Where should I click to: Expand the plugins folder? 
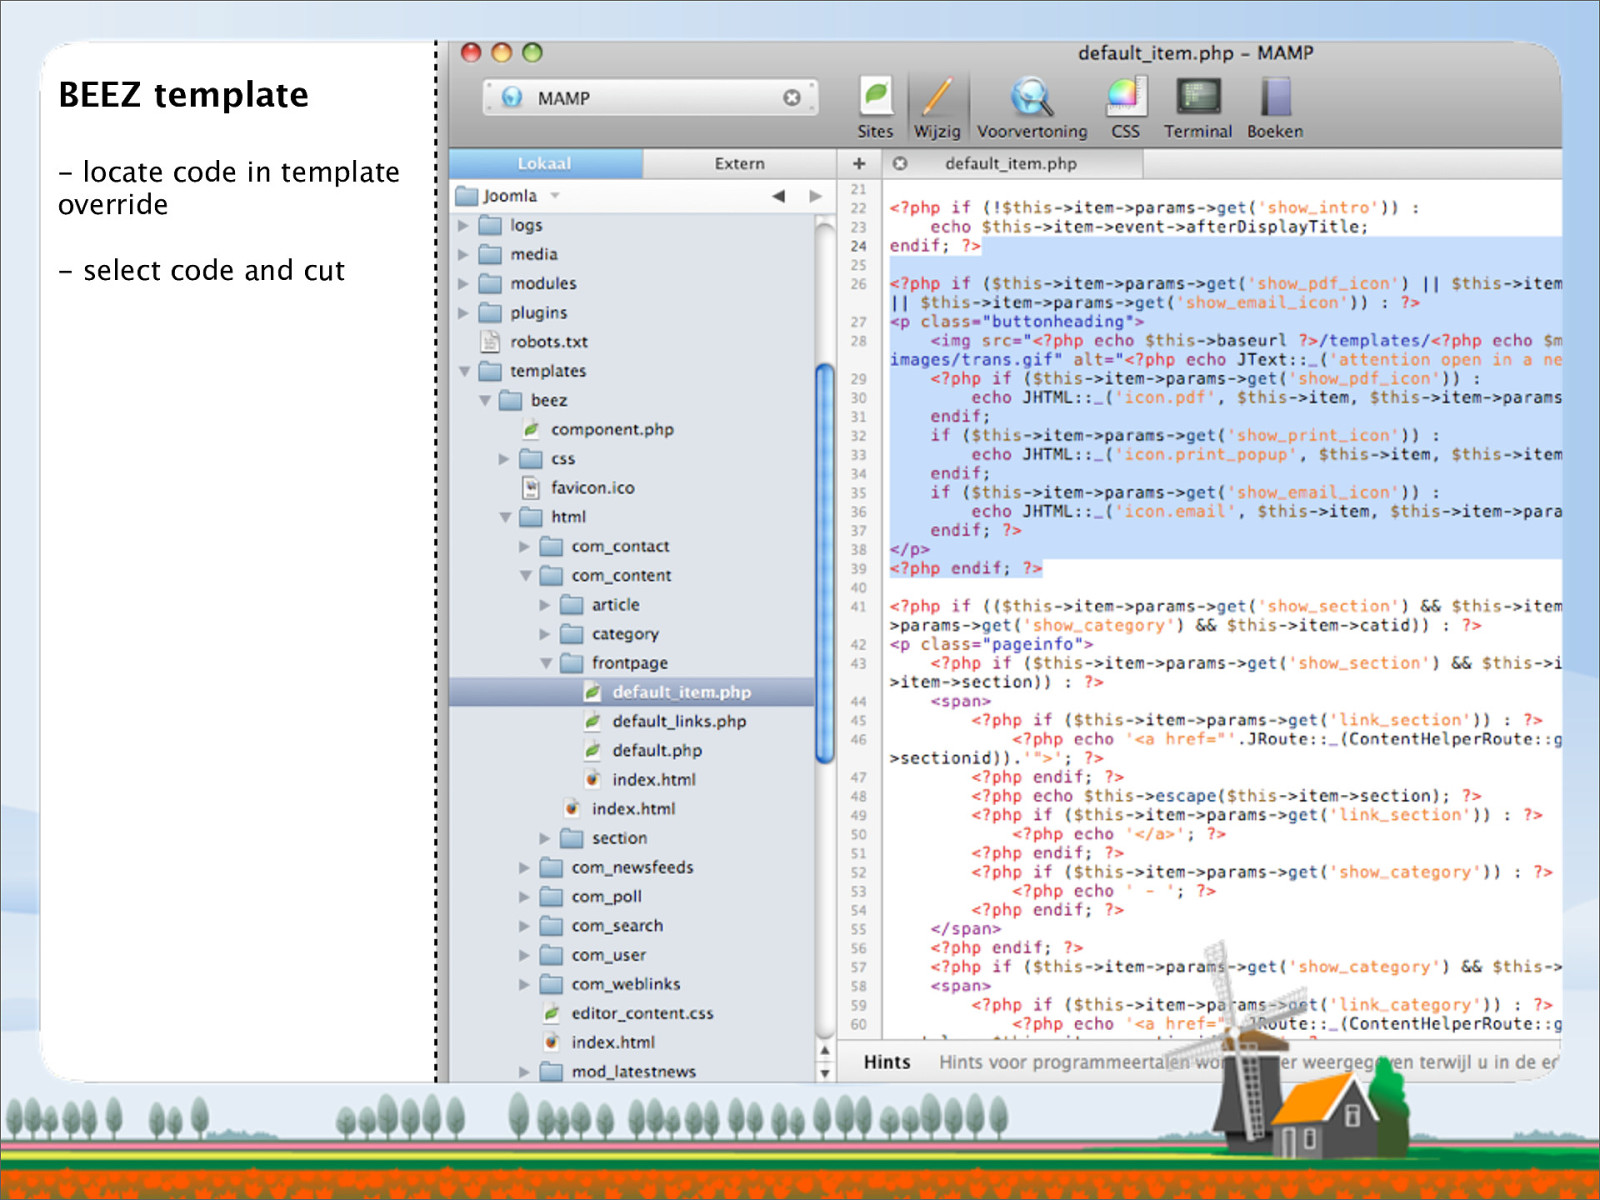click(x=463, y=313)
